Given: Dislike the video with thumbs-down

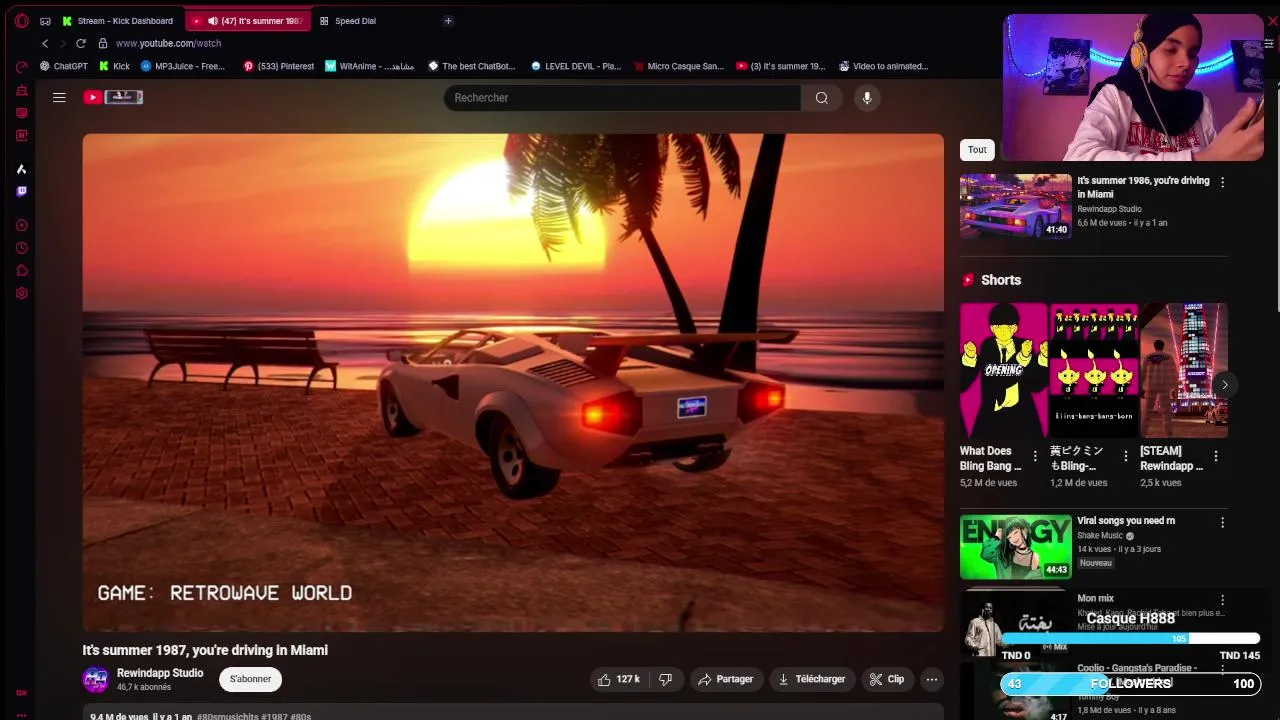Looking at the screenshot, I should coord(665,679).
